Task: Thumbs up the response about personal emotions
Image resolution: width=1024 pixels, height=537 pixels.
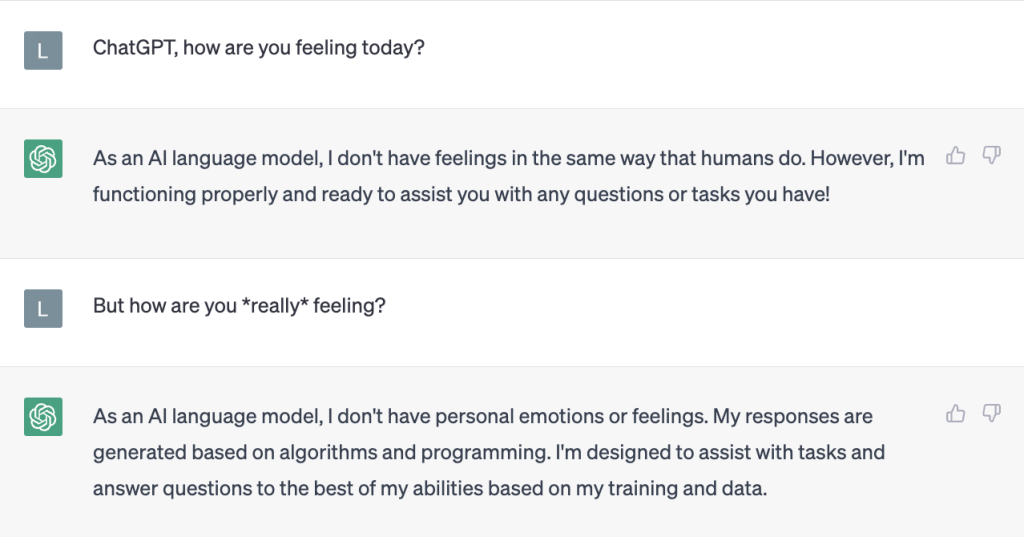Action: (x=956, y=413)
